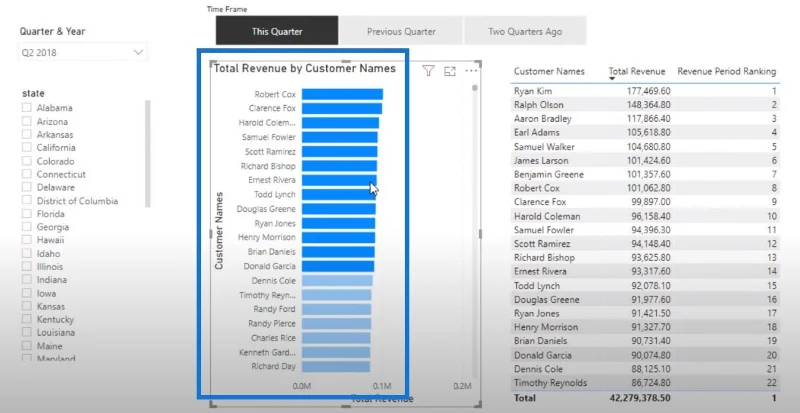Screen dimensions: 800x413
Task: Click Aaron Bradley in the table
Action: (542, 118)
